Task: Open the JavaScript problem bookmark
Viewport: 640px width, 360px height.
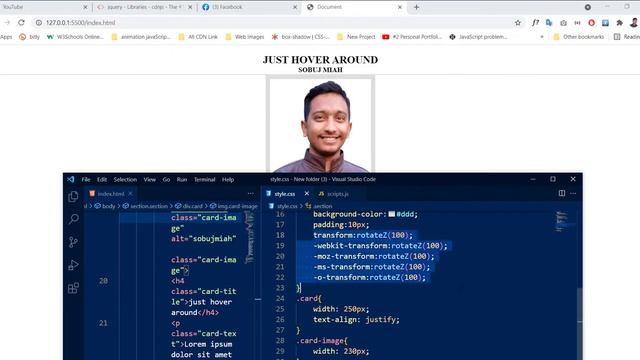Action: (478, 37)
